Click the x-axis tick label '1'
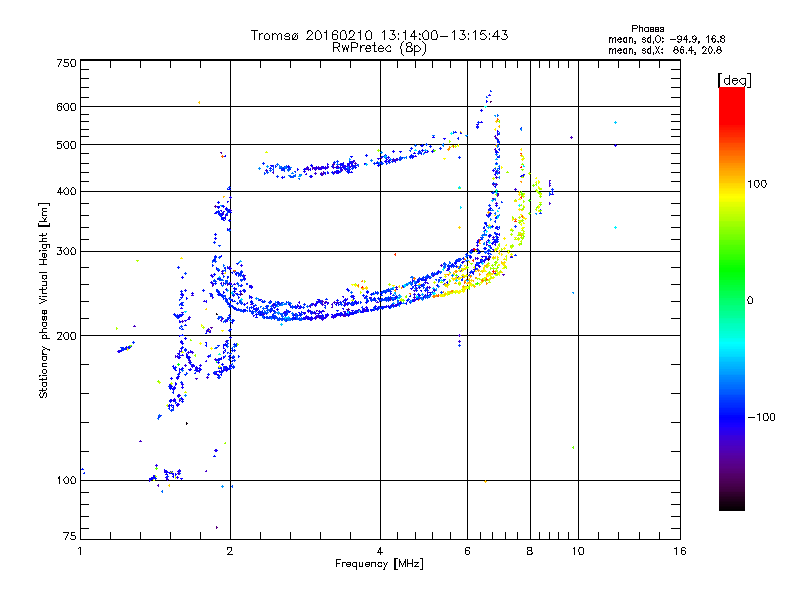The image size is (800, 600). pos(80,551)
